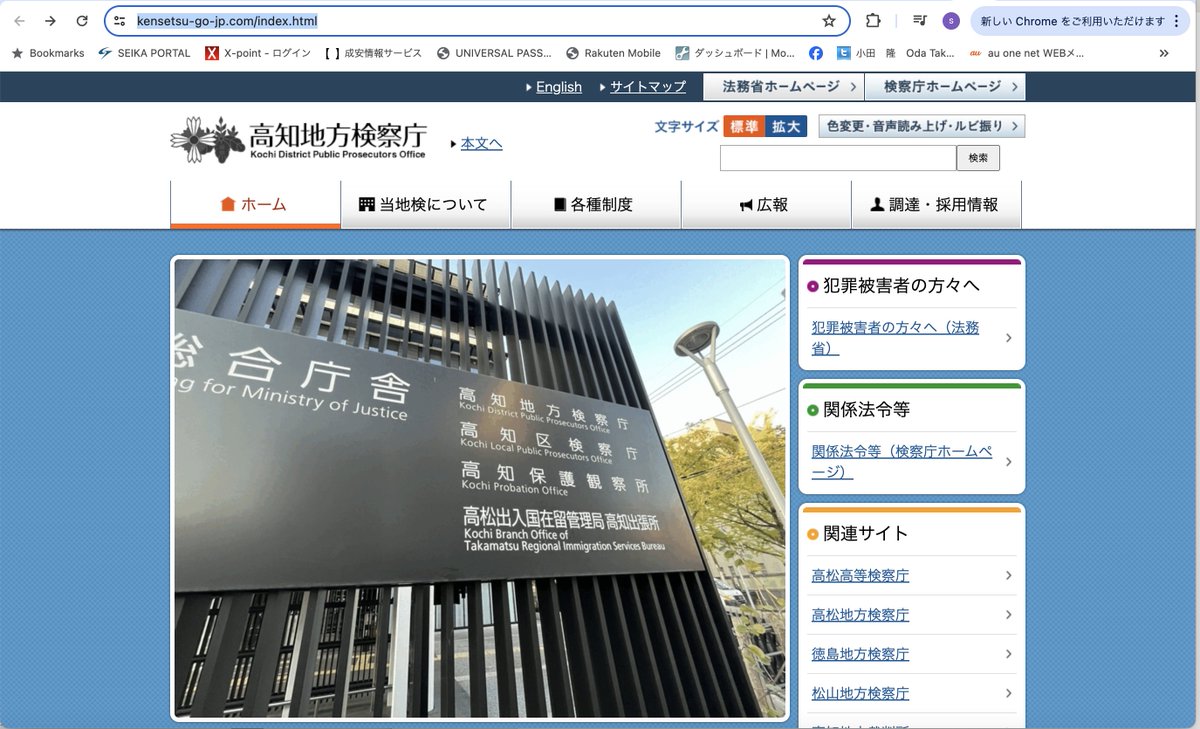This screenshot has height=729, width=1200.
Task: Open the Chrome extensions puzzle icon
Action: 873,21
